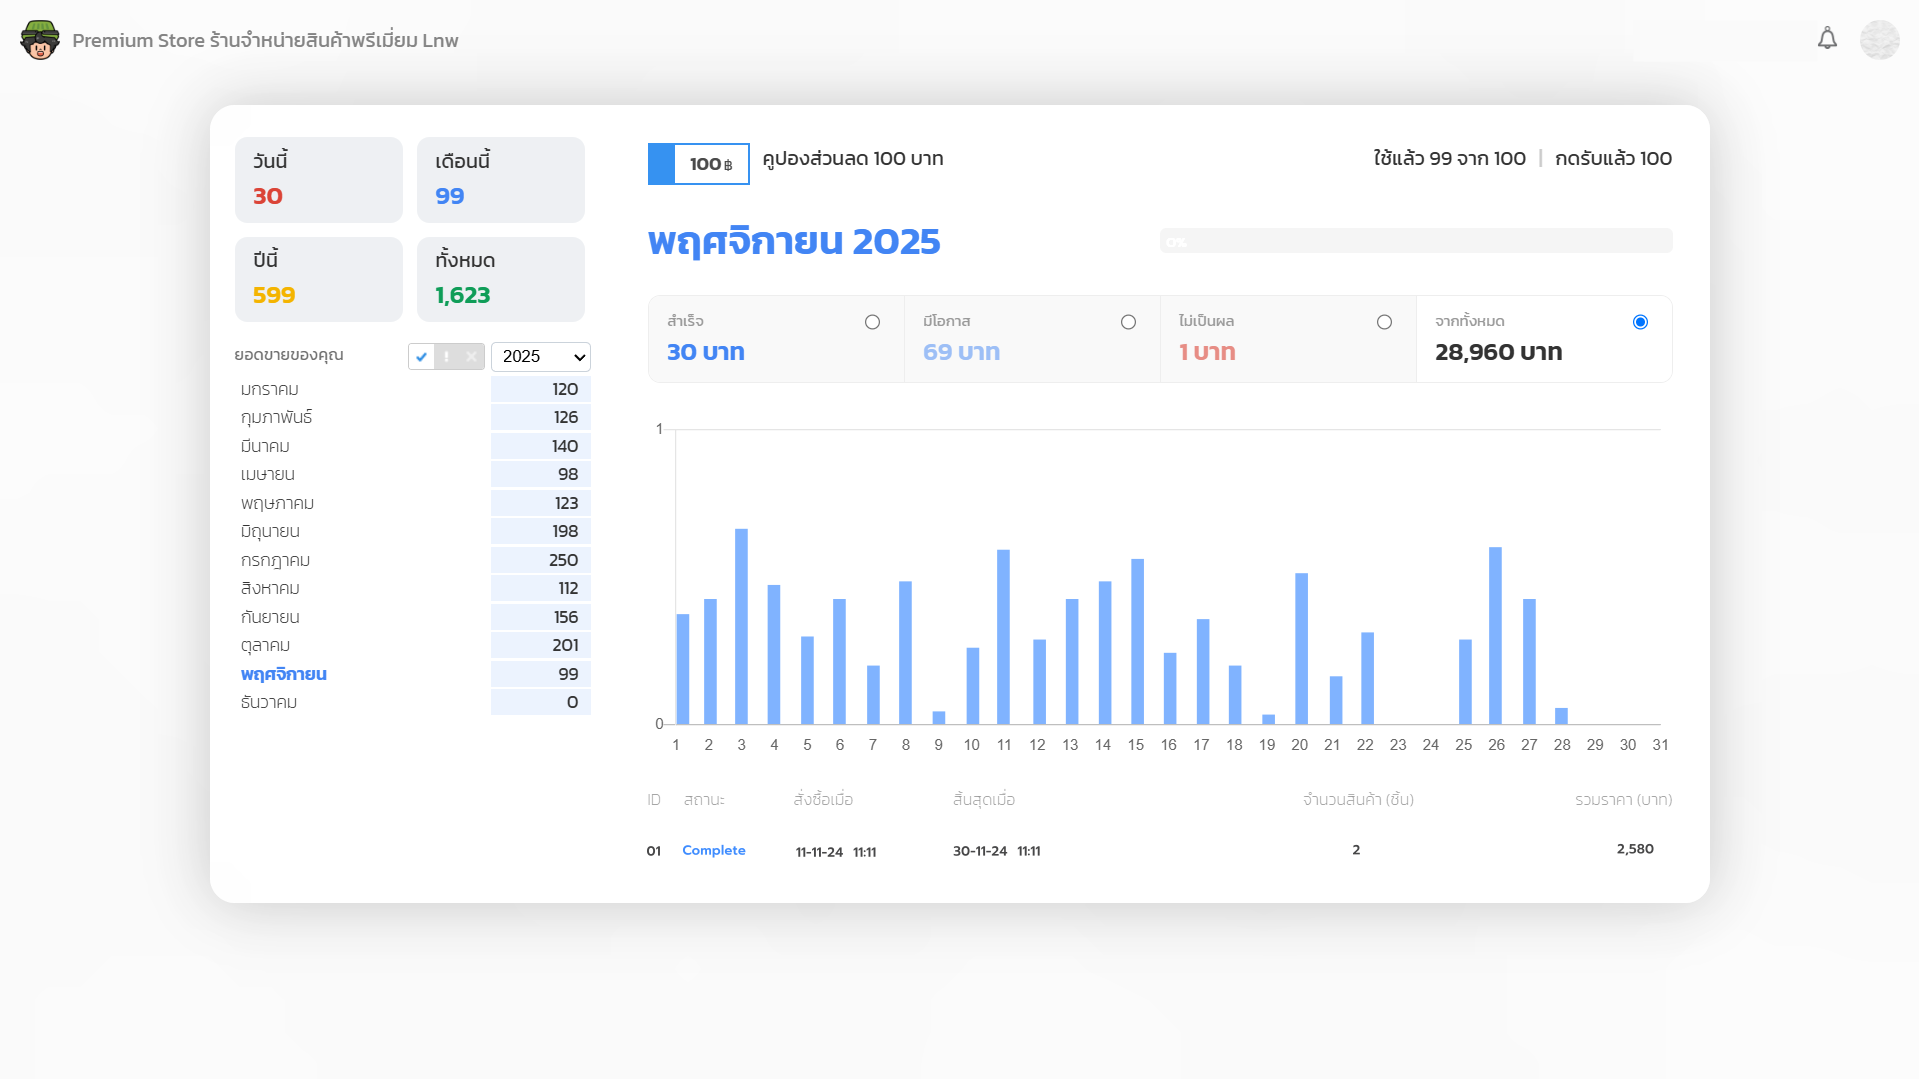Select the exclamation mark filter icon

click(x=446, y=357)
